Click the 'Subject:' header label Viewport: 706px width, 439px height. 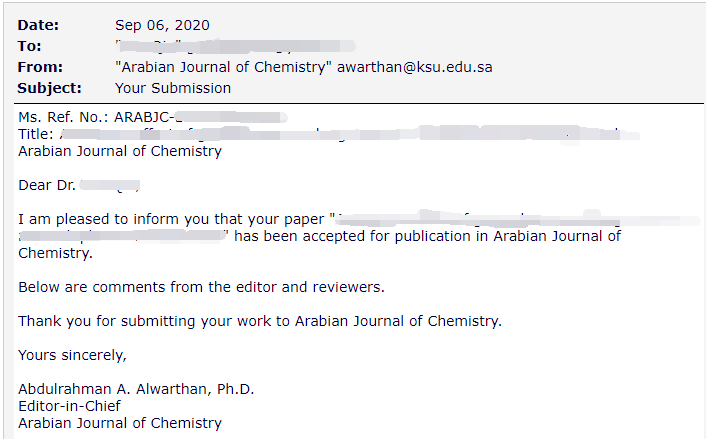tap(50, 88)
